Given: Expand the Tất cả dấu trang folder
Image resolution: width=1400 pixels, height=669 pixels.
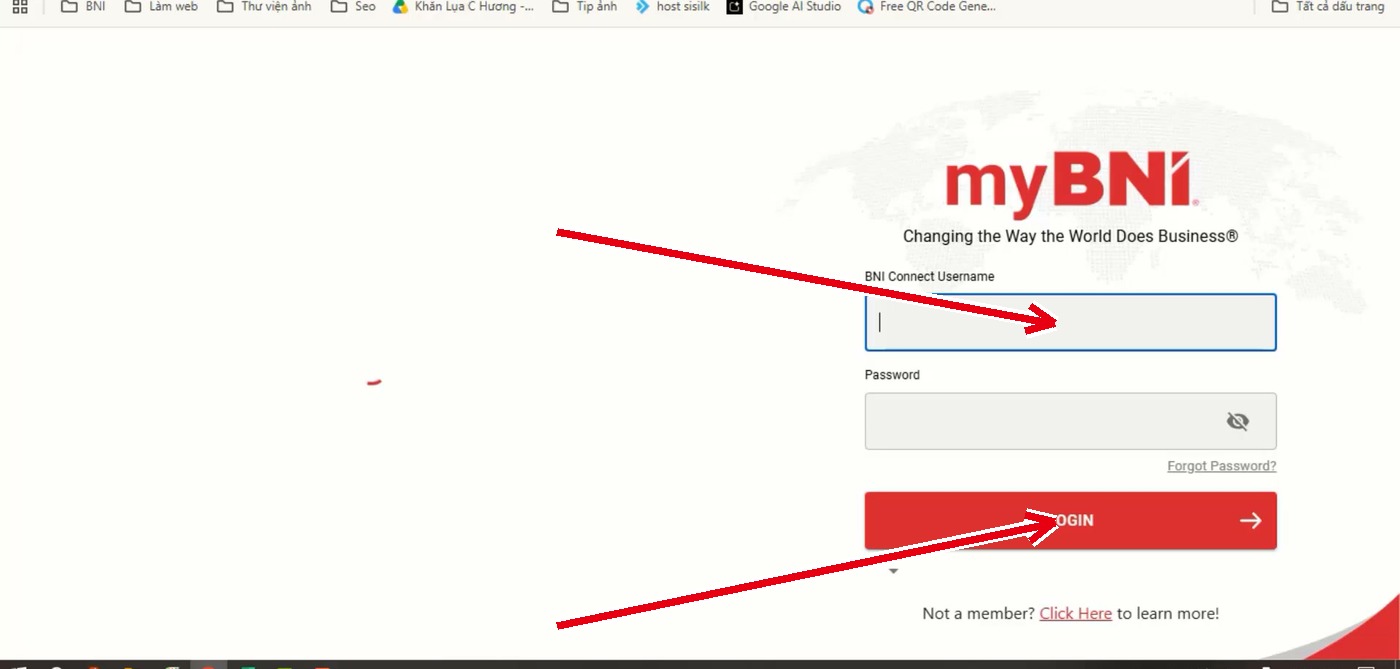Looking at the screenshot, I should pos(1328,6).
